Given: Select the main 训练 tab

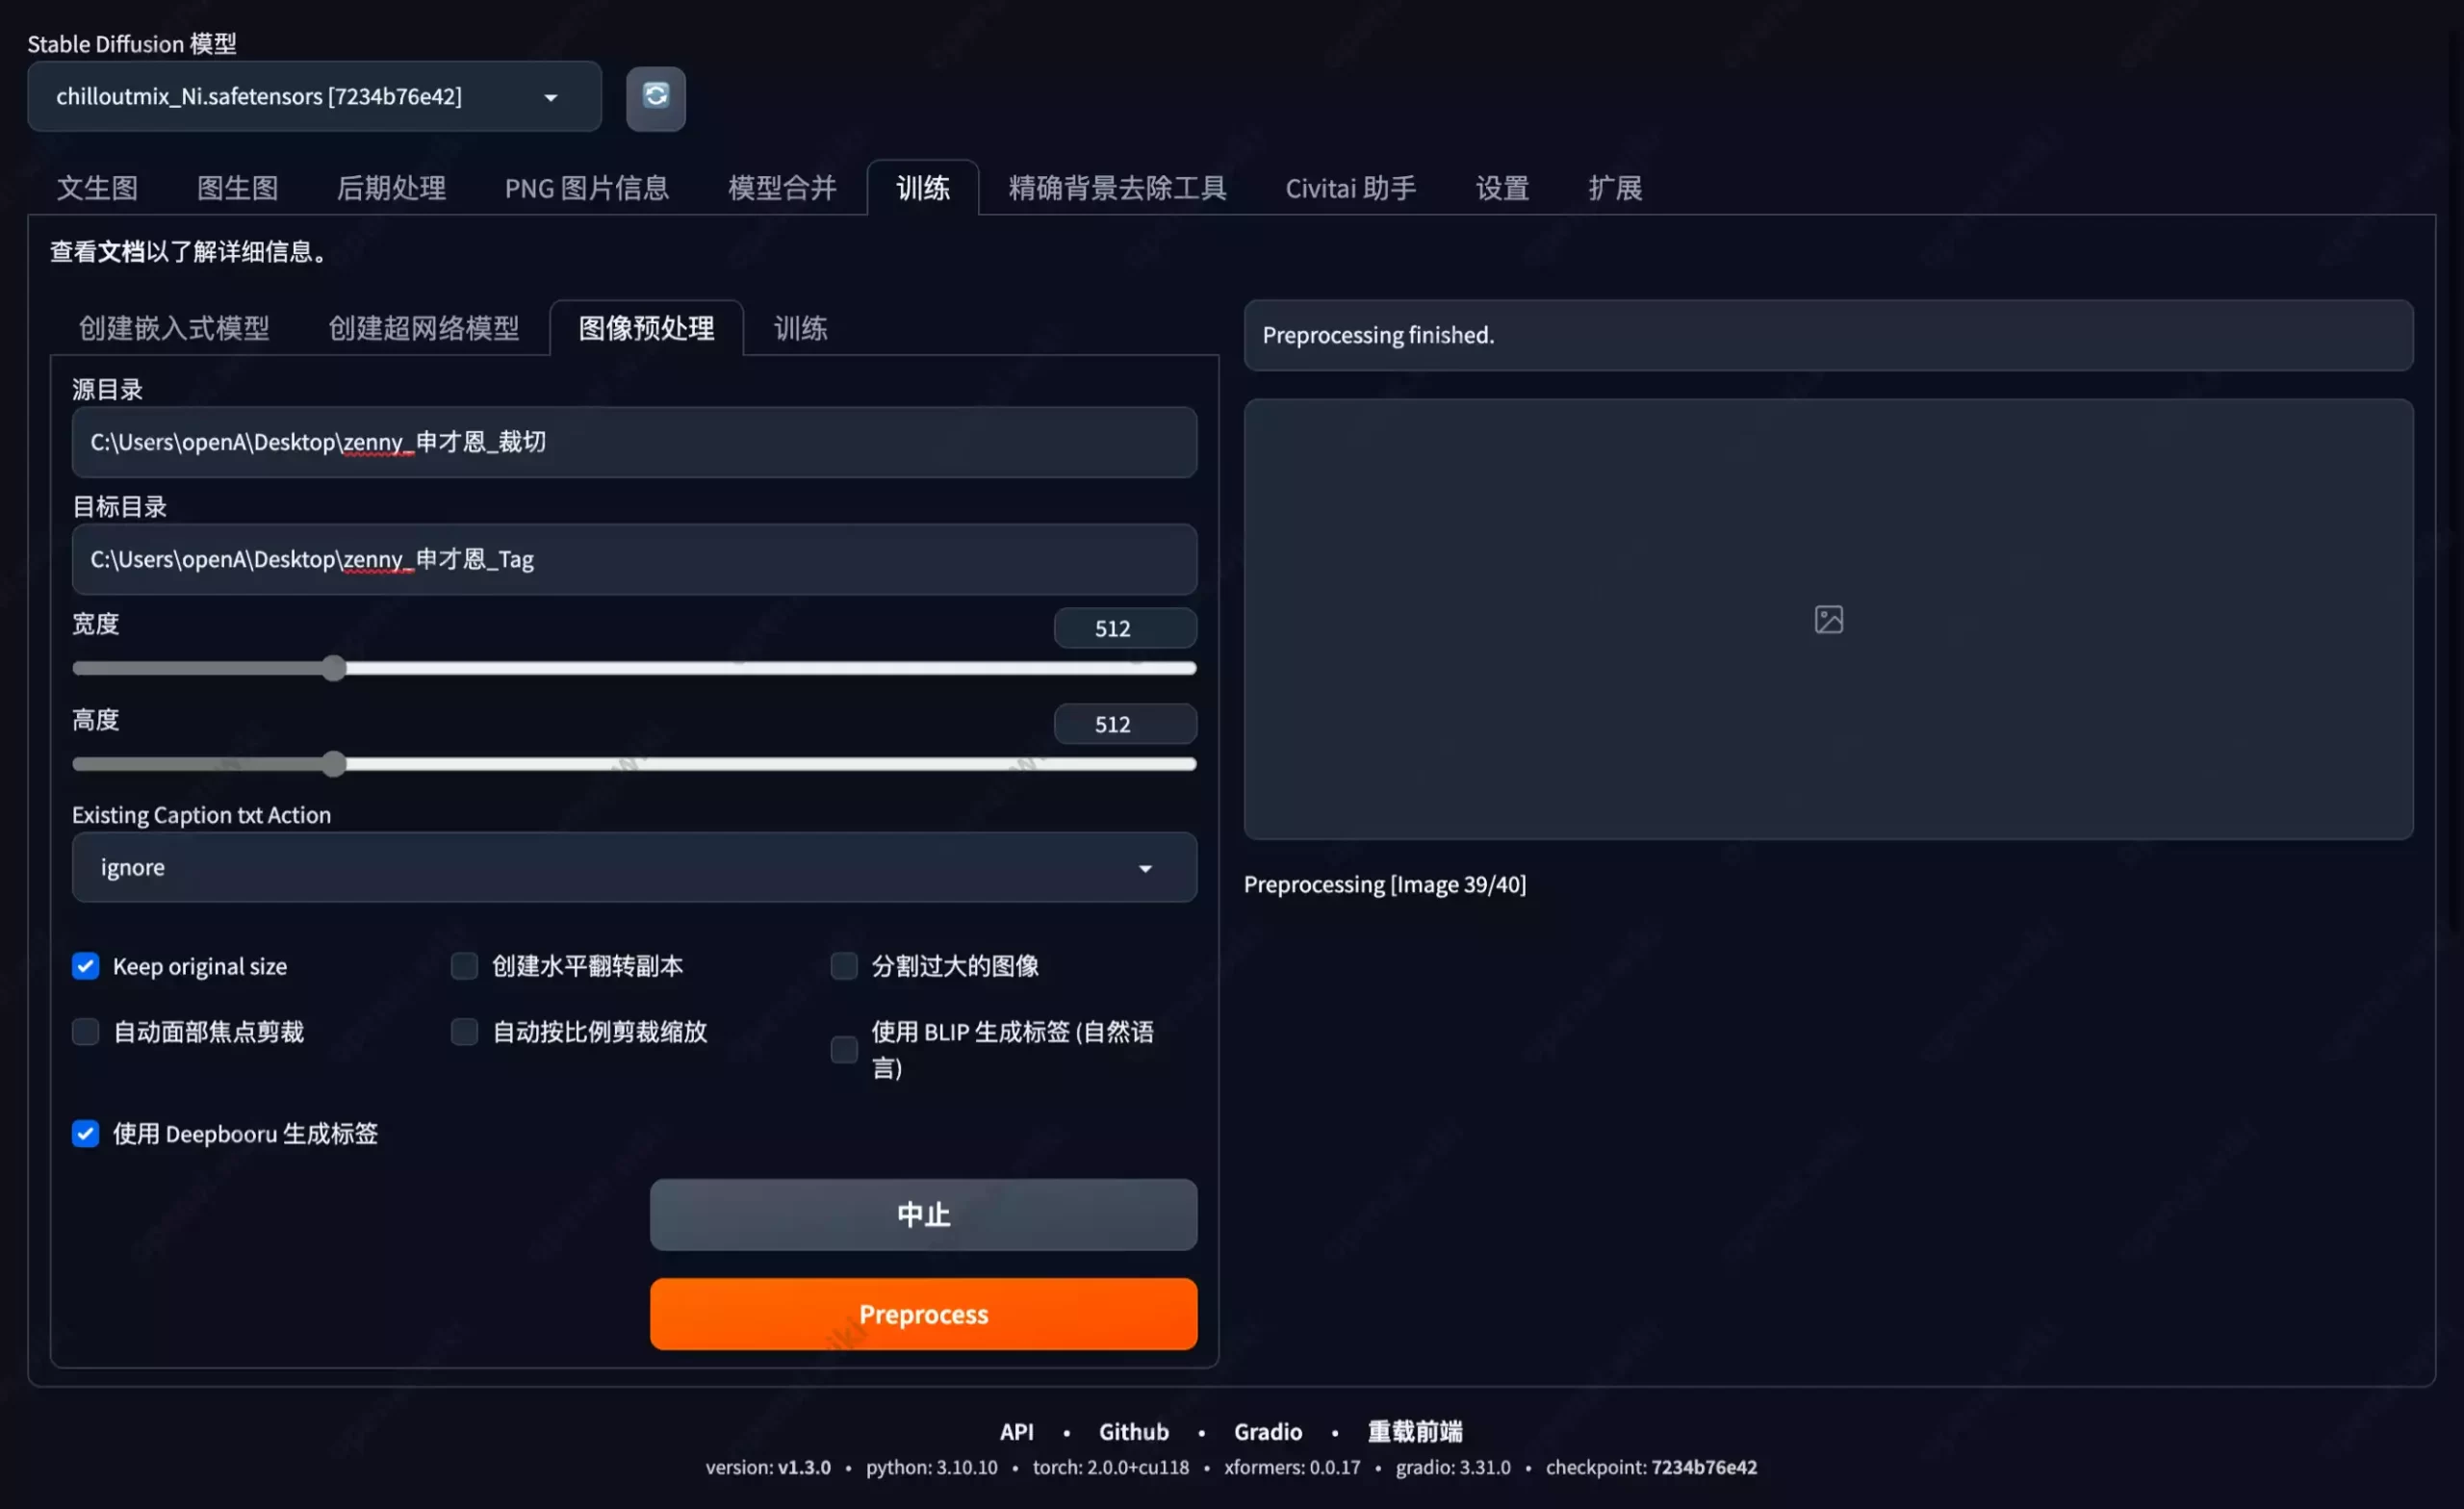Looking at the screenshot, I should click(x=922, y=187).
